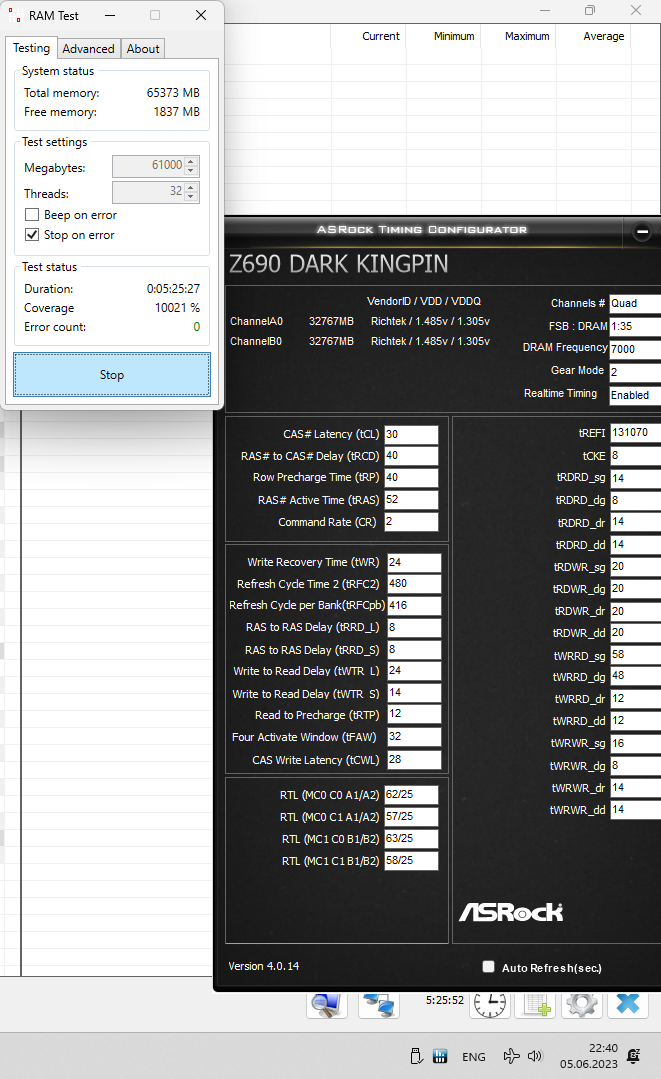Increase Threads with the spinner up arrow
The width and height of the screenshot is (661, 1079).
click(x=192, y=187)
